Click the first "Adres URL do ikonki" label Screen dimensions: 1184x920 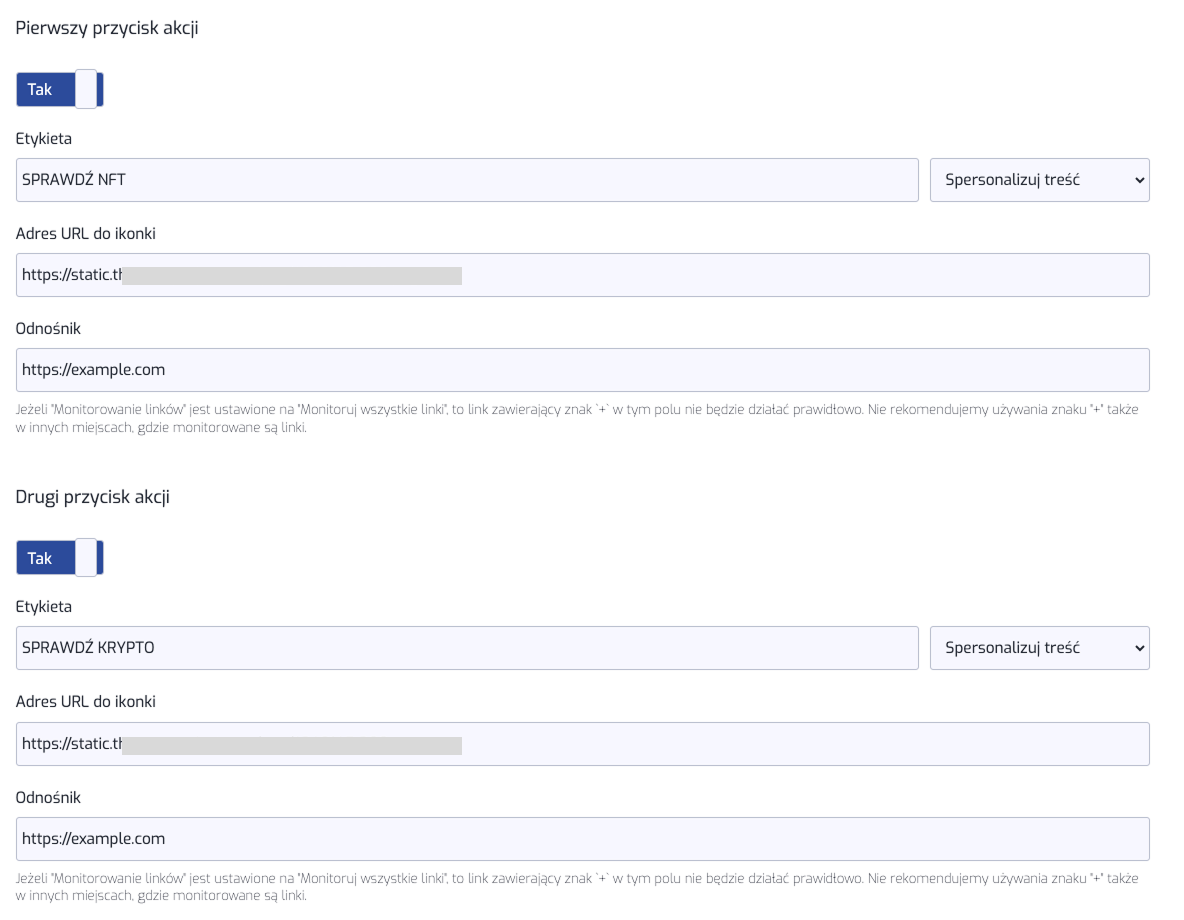[x=86, y=233]
